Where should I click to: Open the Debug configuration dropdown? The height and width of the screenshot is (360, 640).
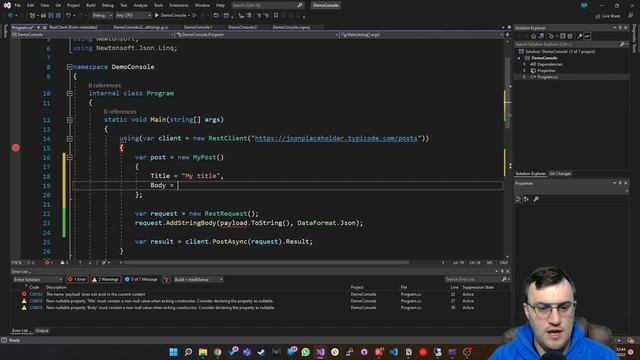(102, 16)
